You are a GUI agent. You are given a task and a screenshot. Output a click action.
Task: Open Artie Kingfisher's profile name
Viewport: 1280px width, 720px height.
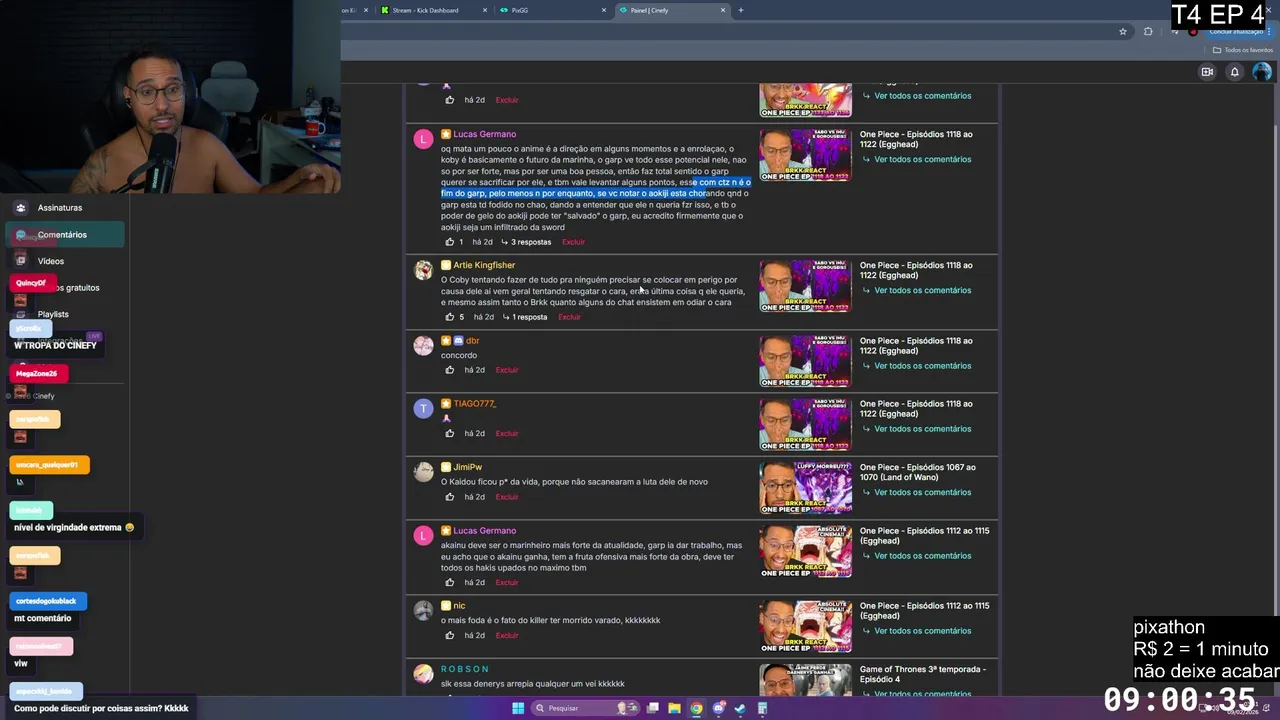tap(484, 265)
